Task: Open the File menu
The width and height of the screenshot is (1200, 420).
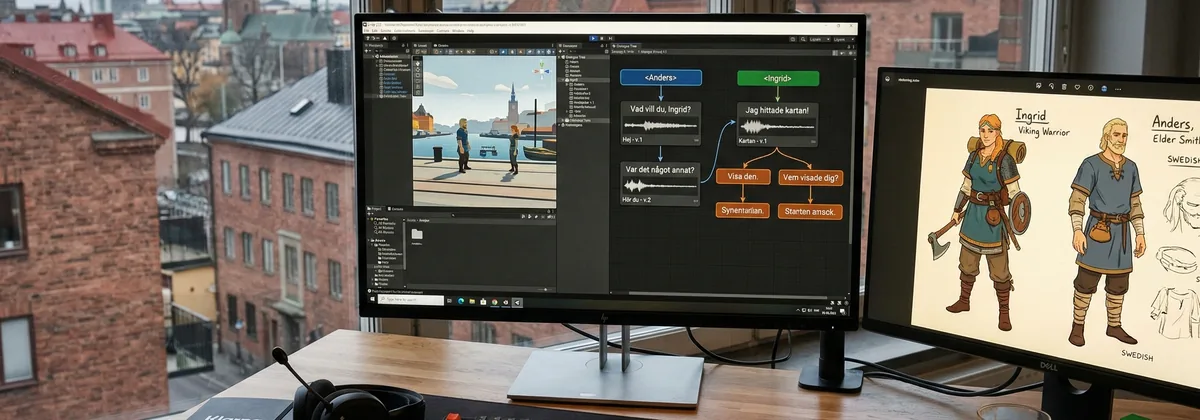Action: 366,31
